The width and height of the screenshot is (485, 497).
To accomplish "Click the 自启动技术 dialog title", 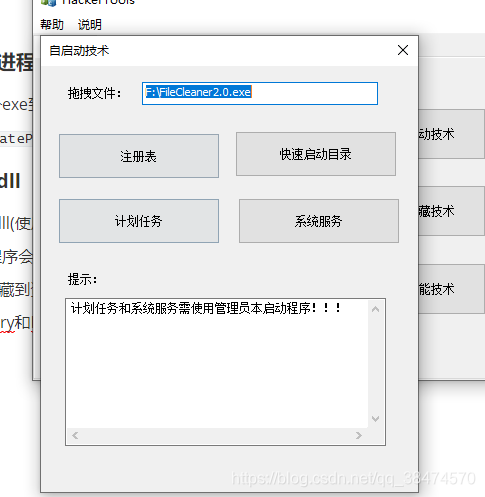I will click(x=79, y=51).
